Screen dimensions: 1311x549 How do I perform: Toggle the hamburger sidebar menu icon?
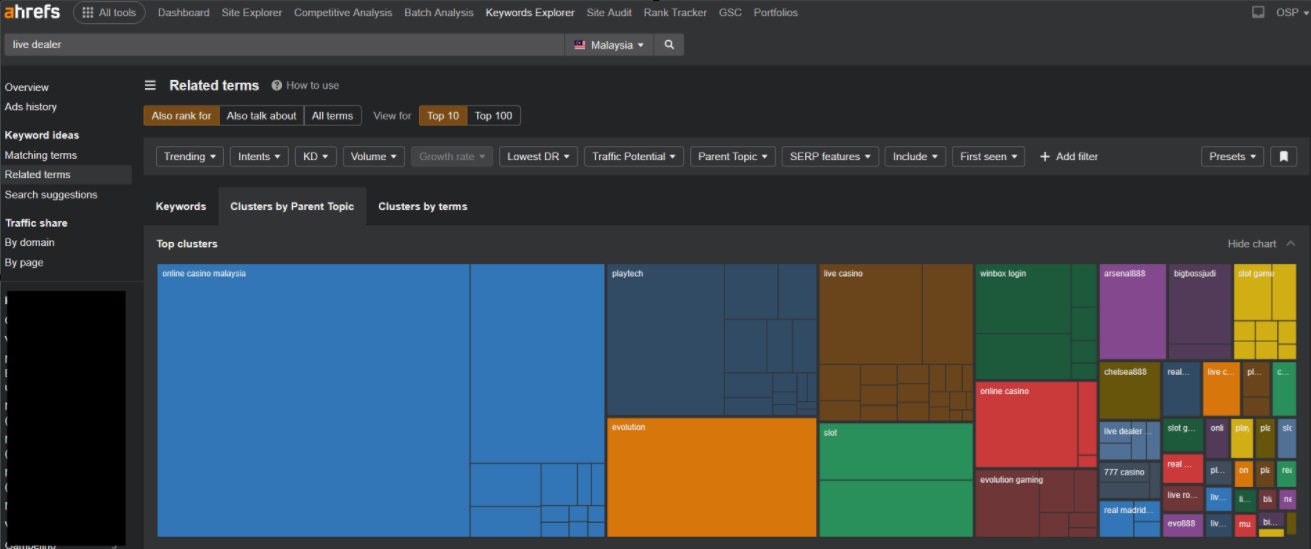coord(150,86)
